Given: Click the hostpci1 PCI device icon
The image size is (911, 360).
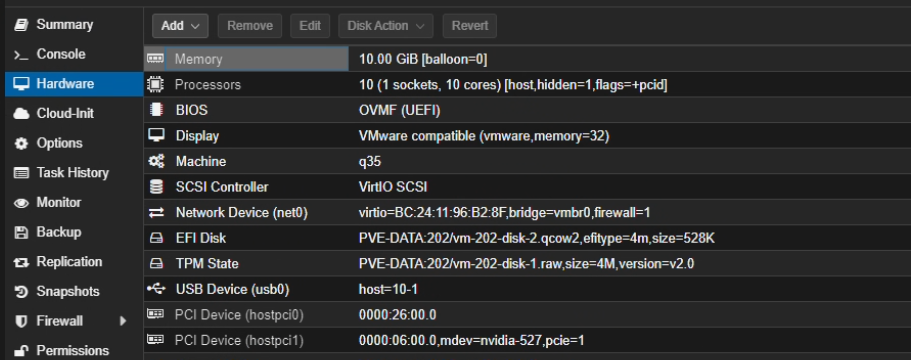Looking at the screenshot, I should [x=155, y=340].
